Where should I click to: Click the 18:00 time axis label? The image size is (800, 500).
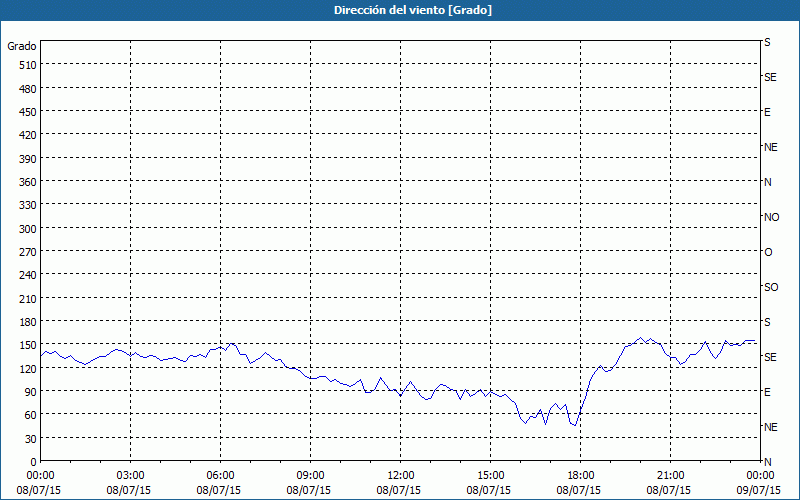coord(580,476)
